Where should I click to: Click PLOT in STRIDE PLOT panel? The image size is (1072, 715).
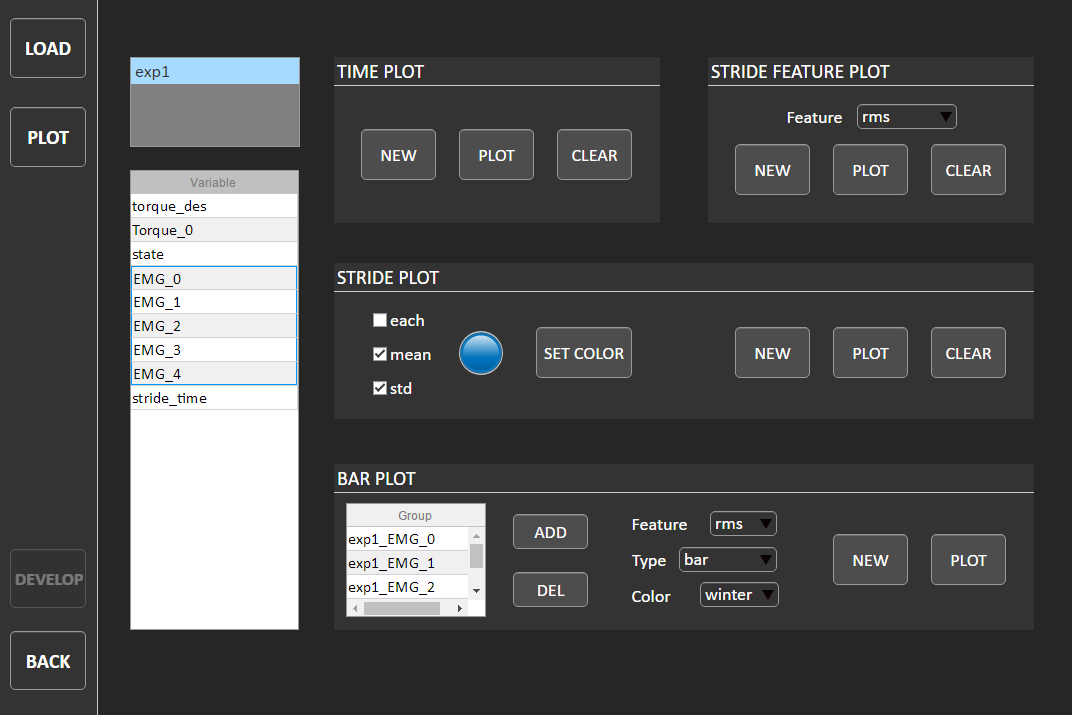(870, 353)
